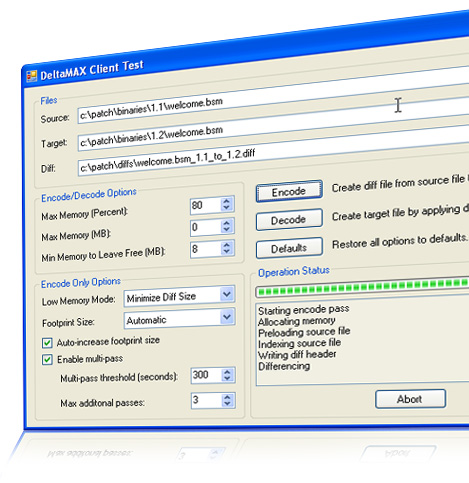The width and height of the screenshot is (469, 483).
Task: Click the DeltaMAX app icon in title bar
Action: pyautogui.click(x=31, y=76)
